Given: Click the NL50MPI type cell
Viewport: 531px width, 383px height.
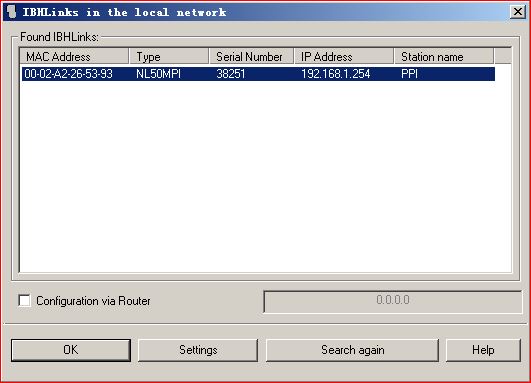Looking at the screenshot, I should coord(158,74).
